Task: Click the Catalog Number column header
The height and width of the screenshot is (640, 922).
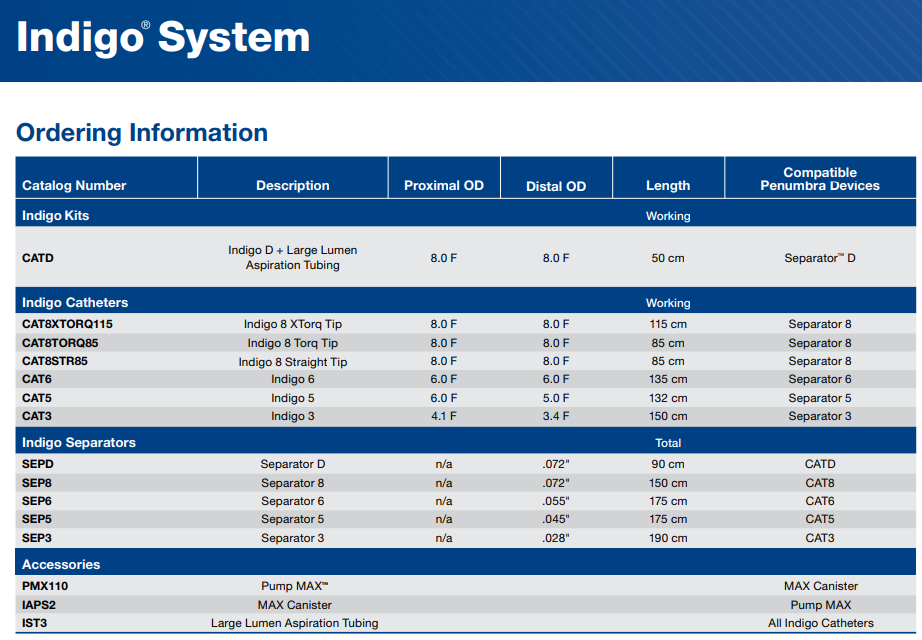Action: pos(74,185)
